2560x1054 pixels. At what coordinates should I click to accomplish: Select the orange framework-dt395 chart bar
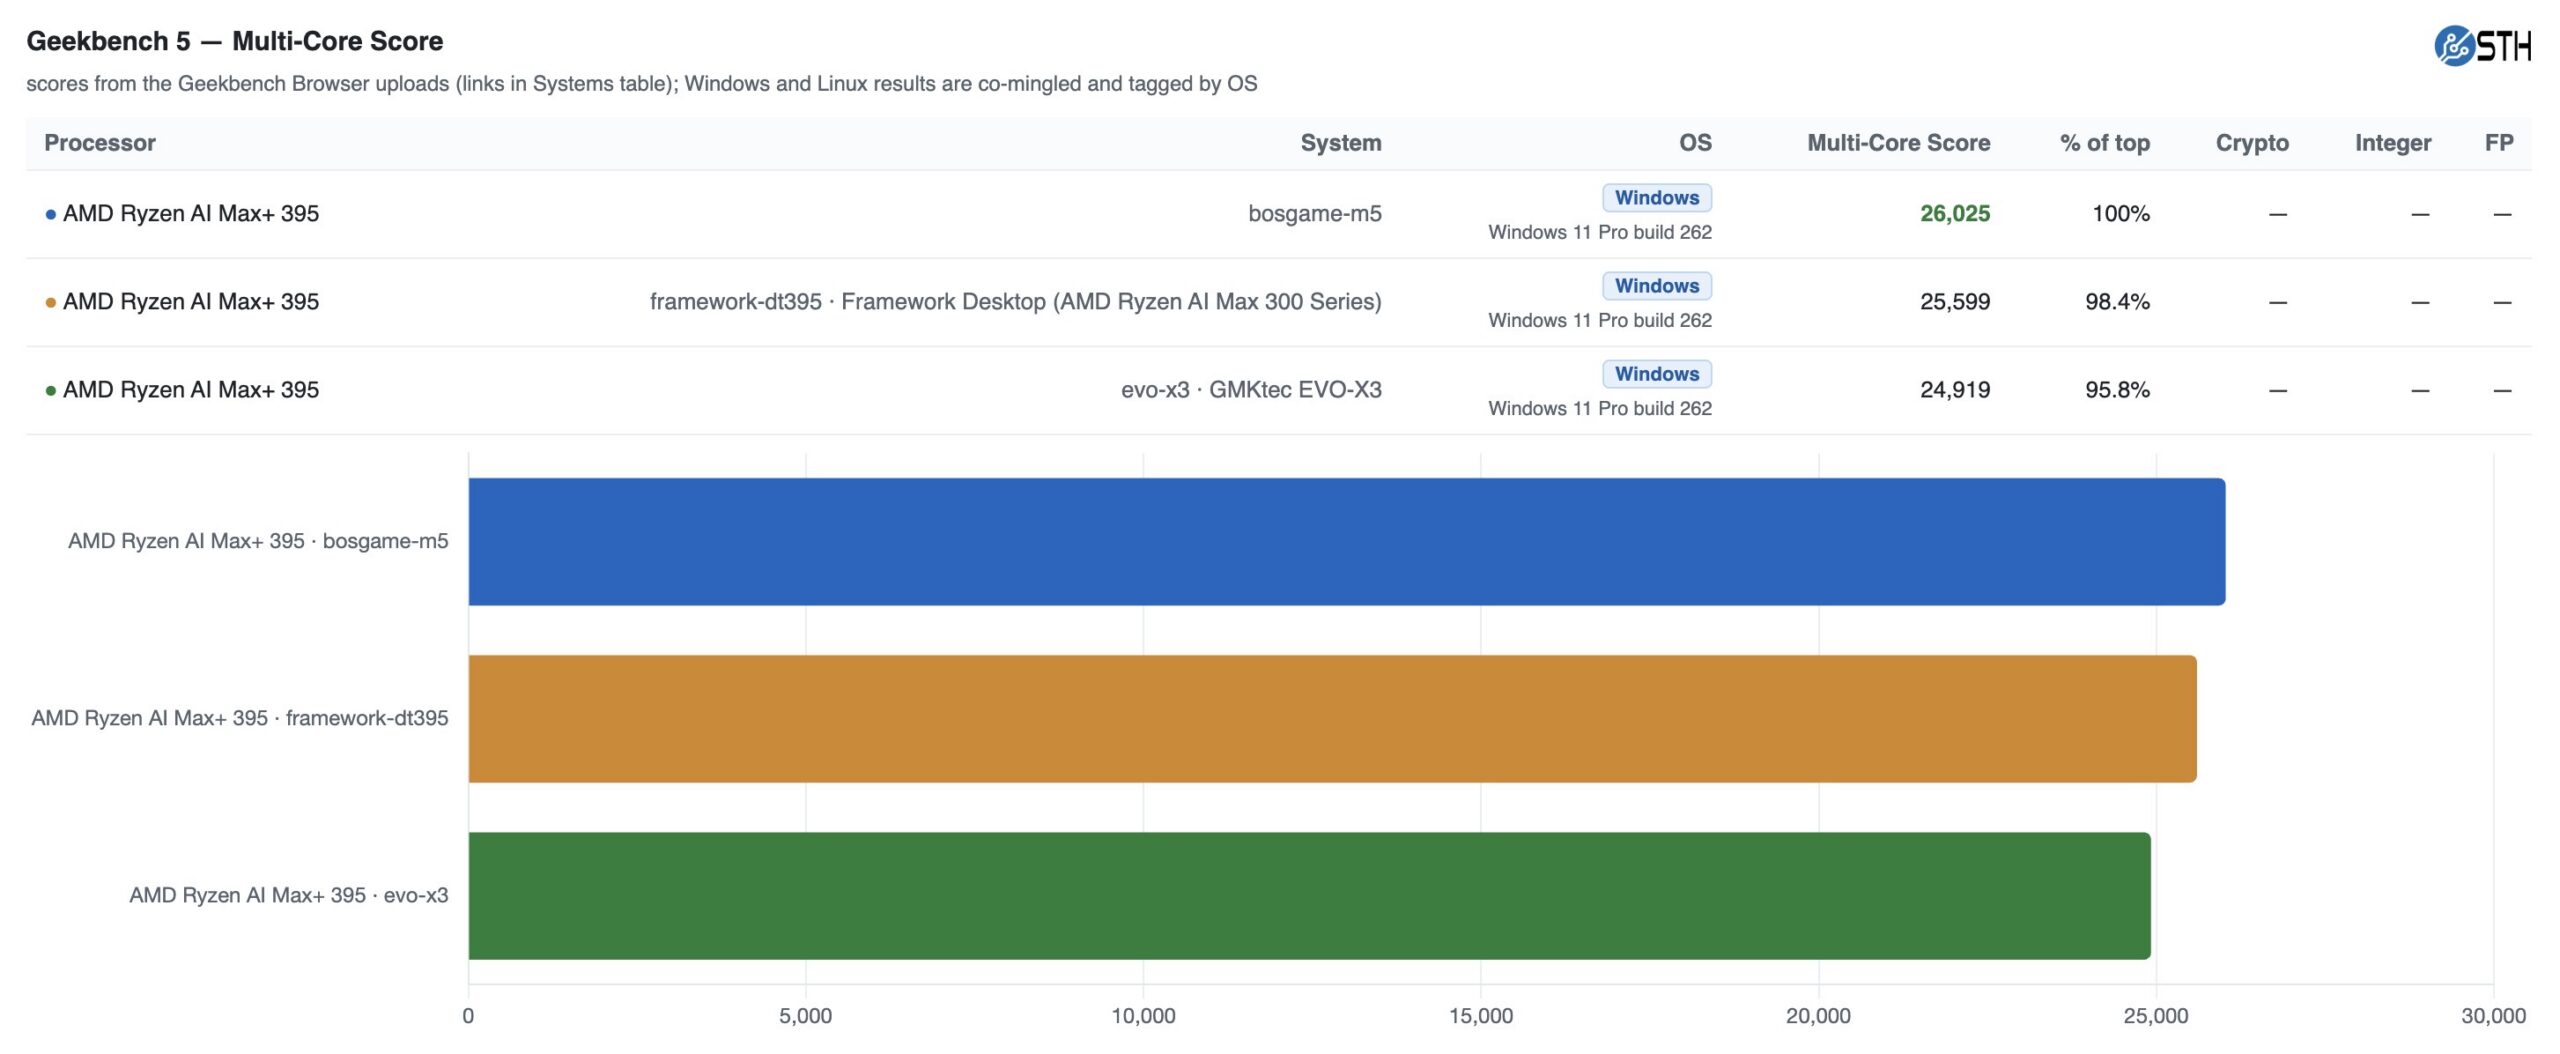[1333, 719]
